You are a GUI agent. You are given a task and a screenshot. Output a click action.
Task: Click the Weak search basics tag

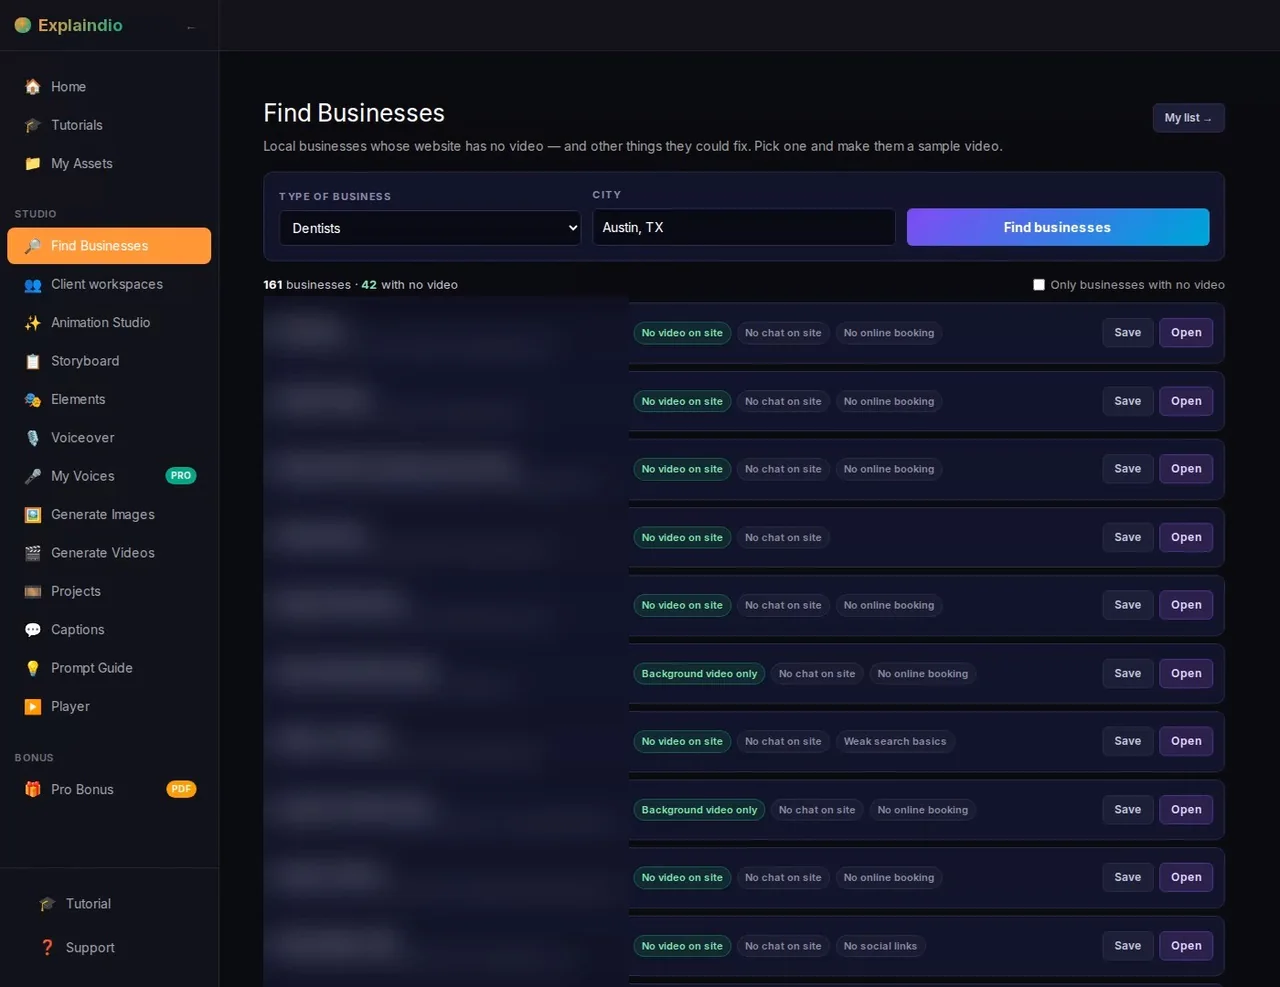pyautogui.click(x=895, y=741)
